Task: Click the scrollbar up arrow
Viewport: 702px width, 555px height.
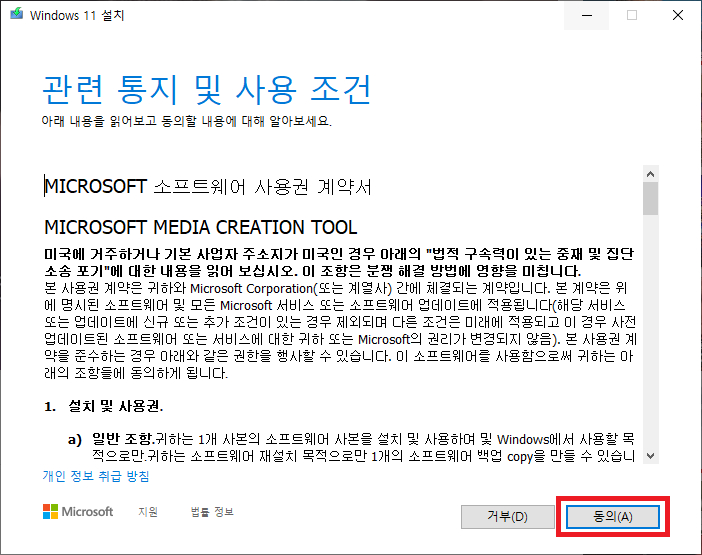Action: click(x=651, y=174)
